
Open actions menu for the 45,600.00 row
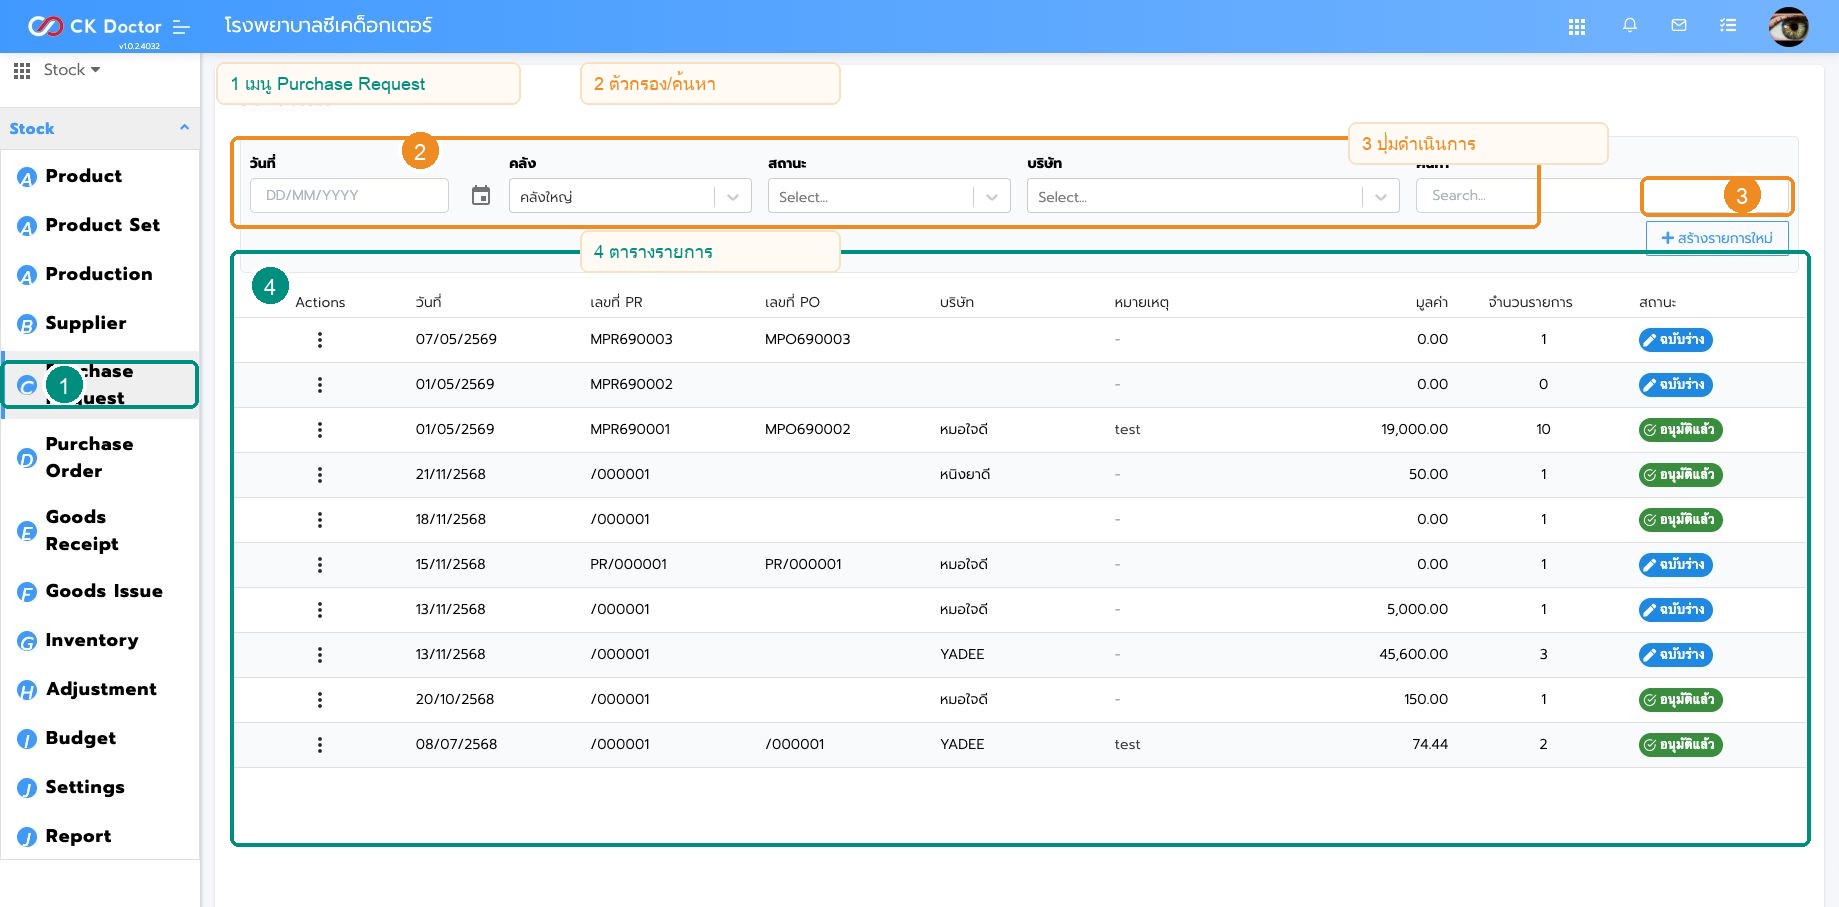pyautogui.click(x=320, y=655)
